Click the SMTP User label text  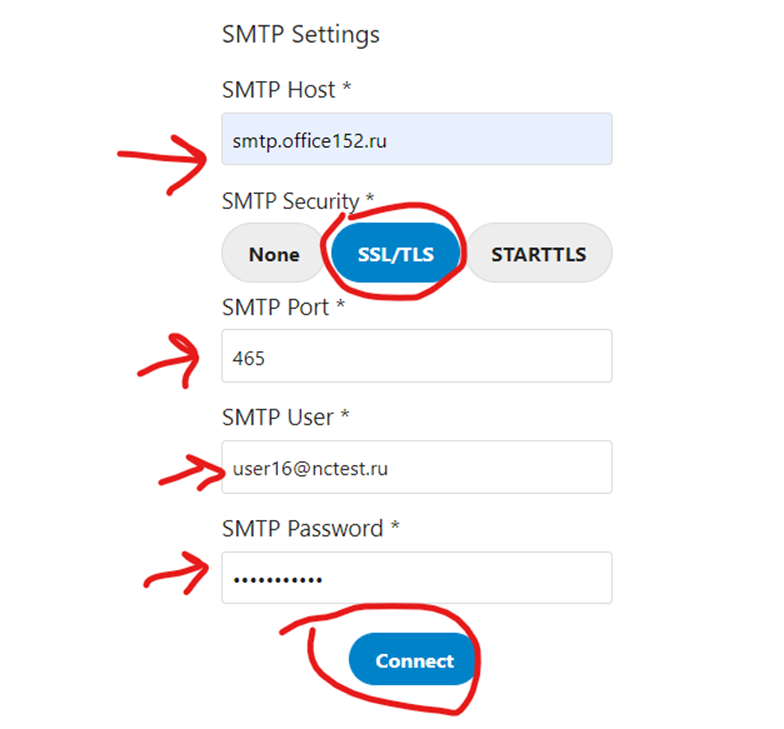277,417
